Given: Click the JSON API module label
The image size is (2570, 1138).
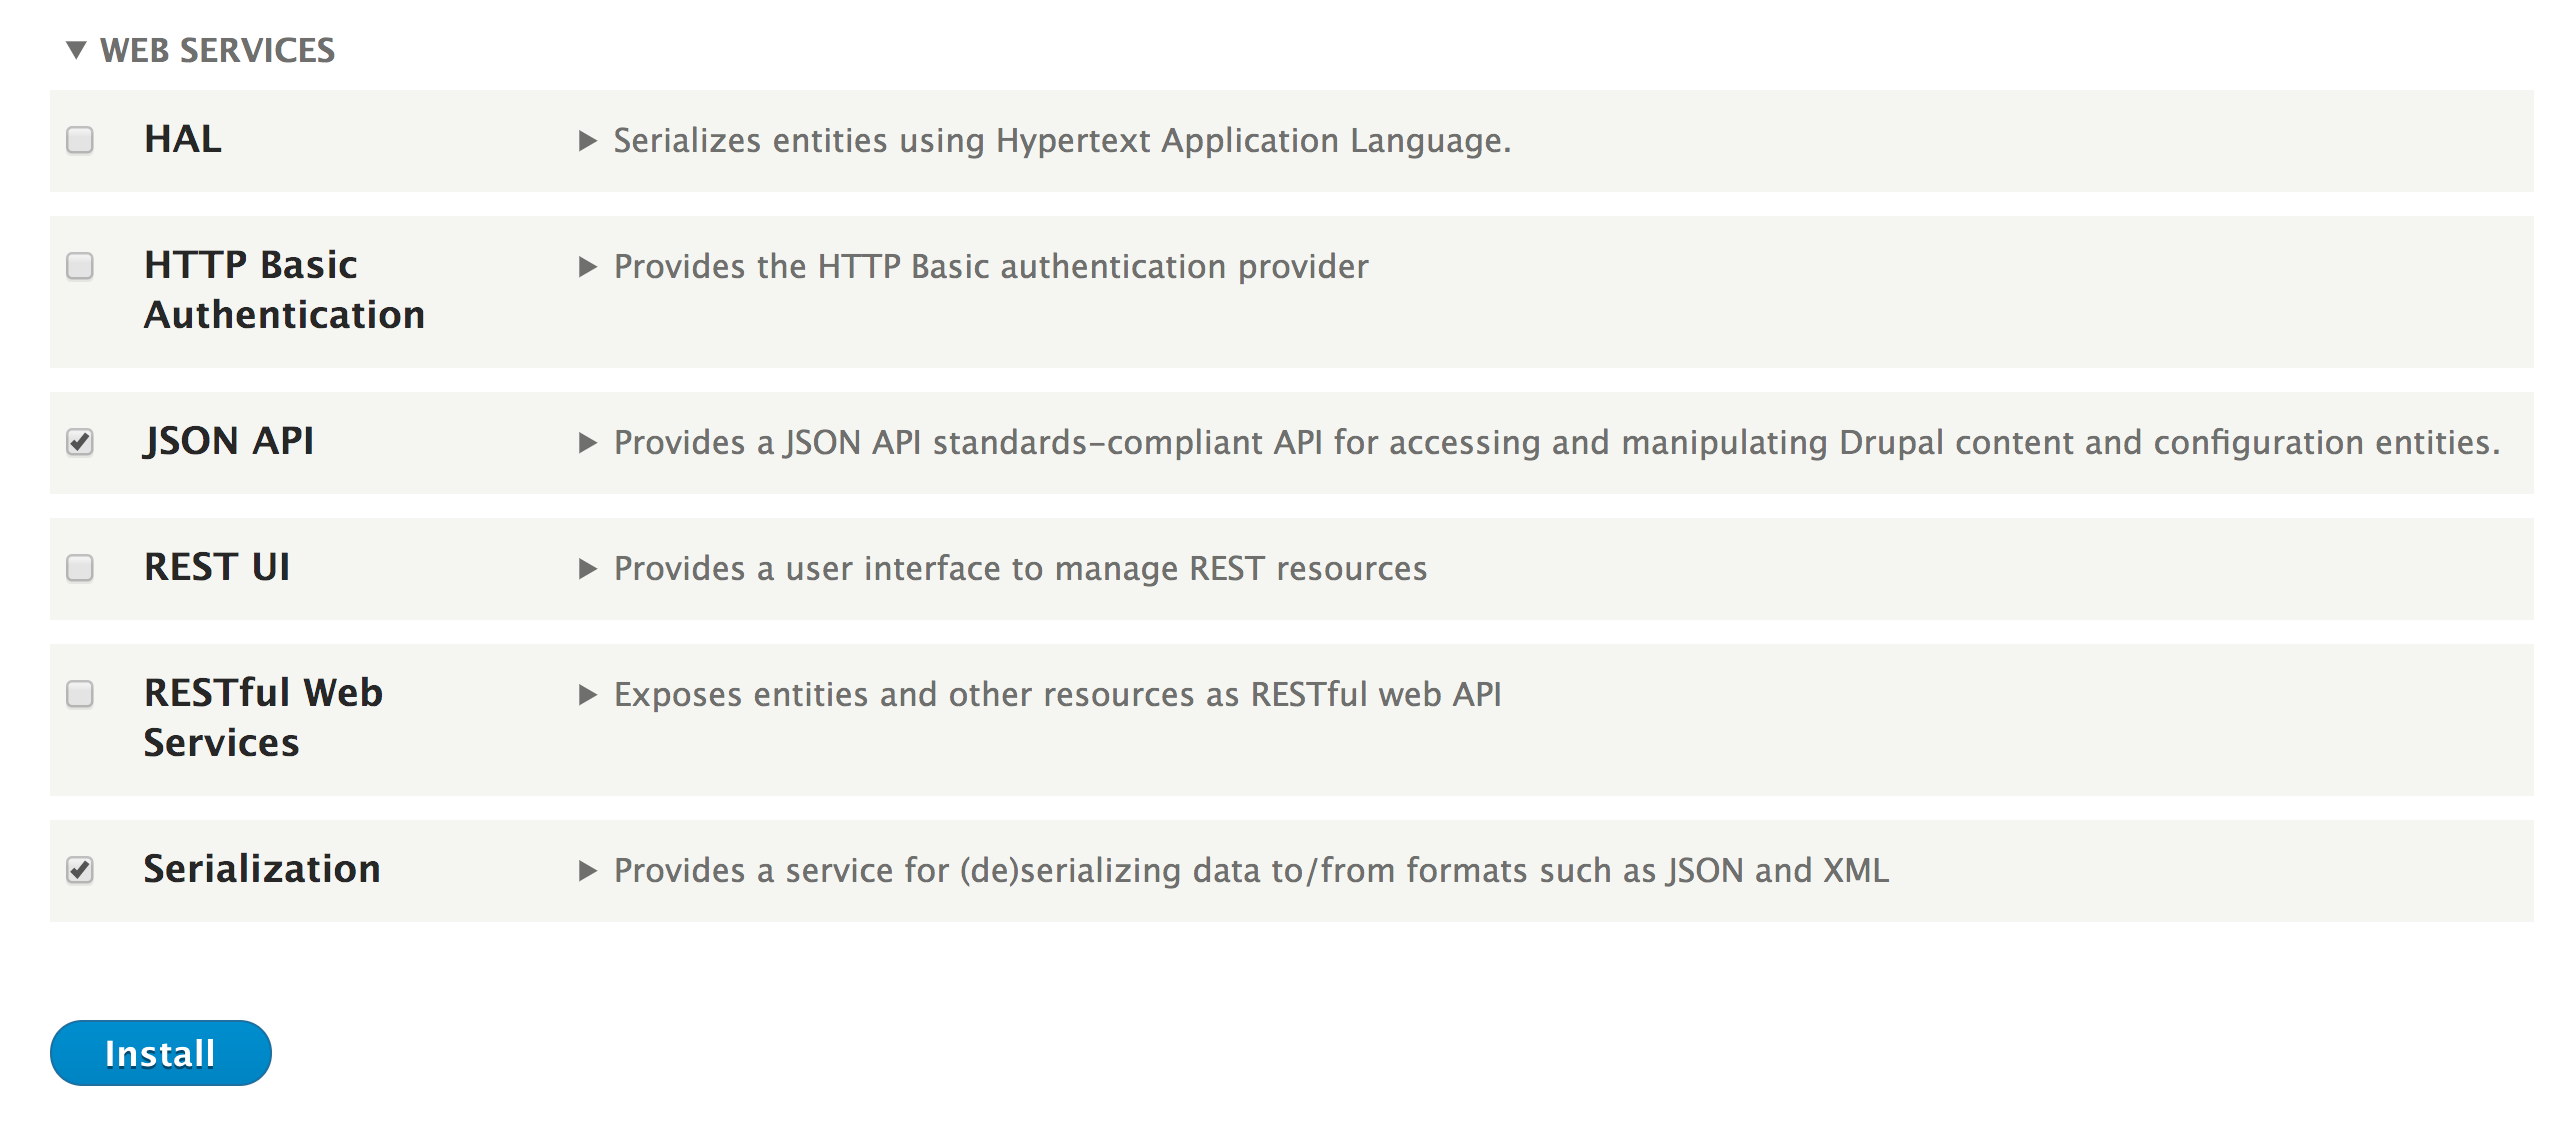Looking at the screenshot, I should (x=229, y=441).
